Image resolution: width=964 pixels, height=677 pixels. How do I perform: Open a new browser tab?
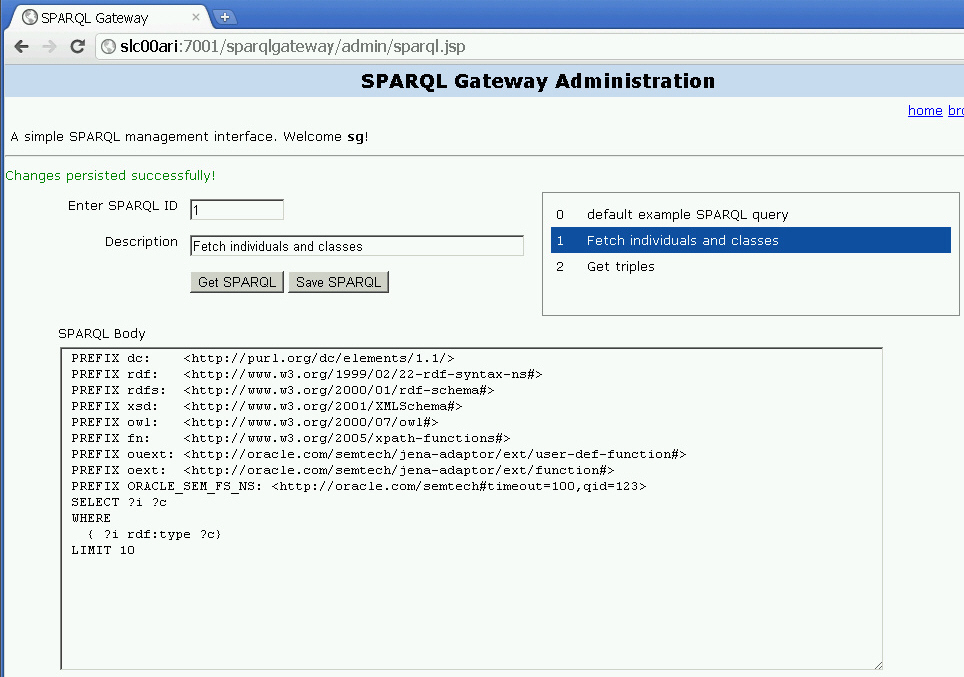(225, 17)
